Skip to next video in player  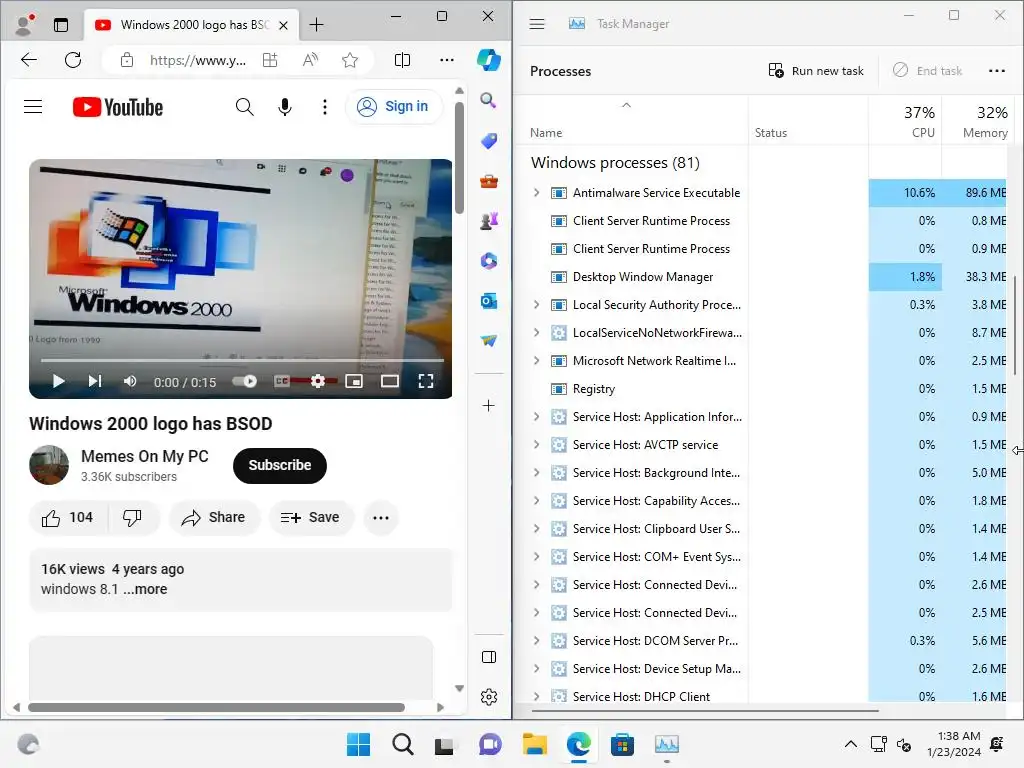95,381
